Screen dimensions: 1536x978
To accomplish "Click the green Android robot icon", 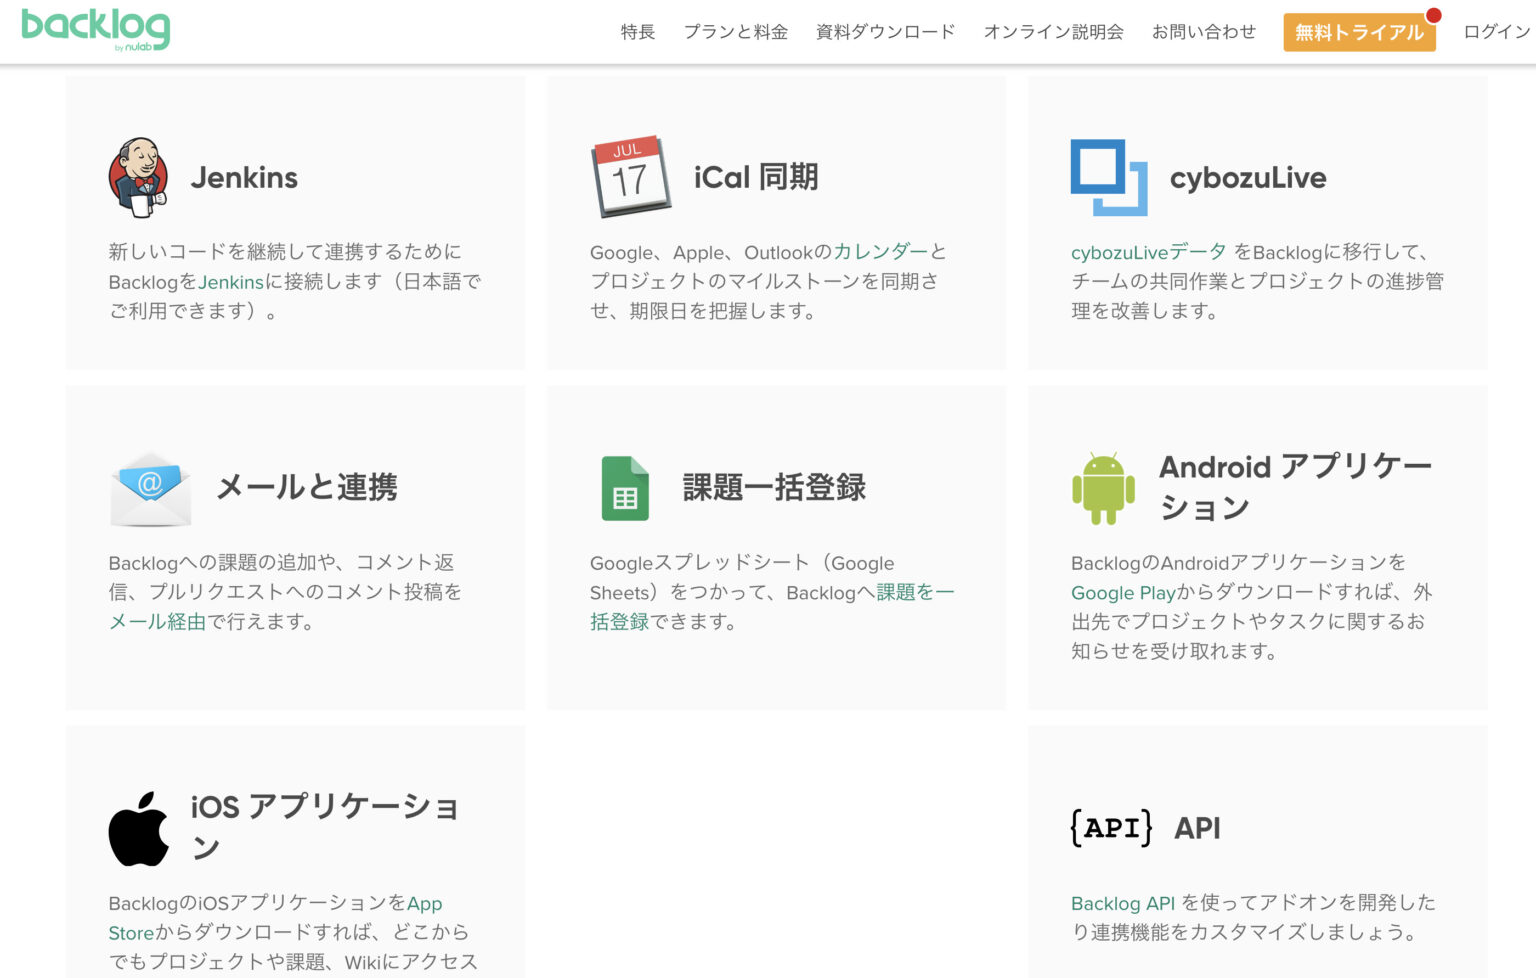I will pyautogui.click(x=1104, y=488).
